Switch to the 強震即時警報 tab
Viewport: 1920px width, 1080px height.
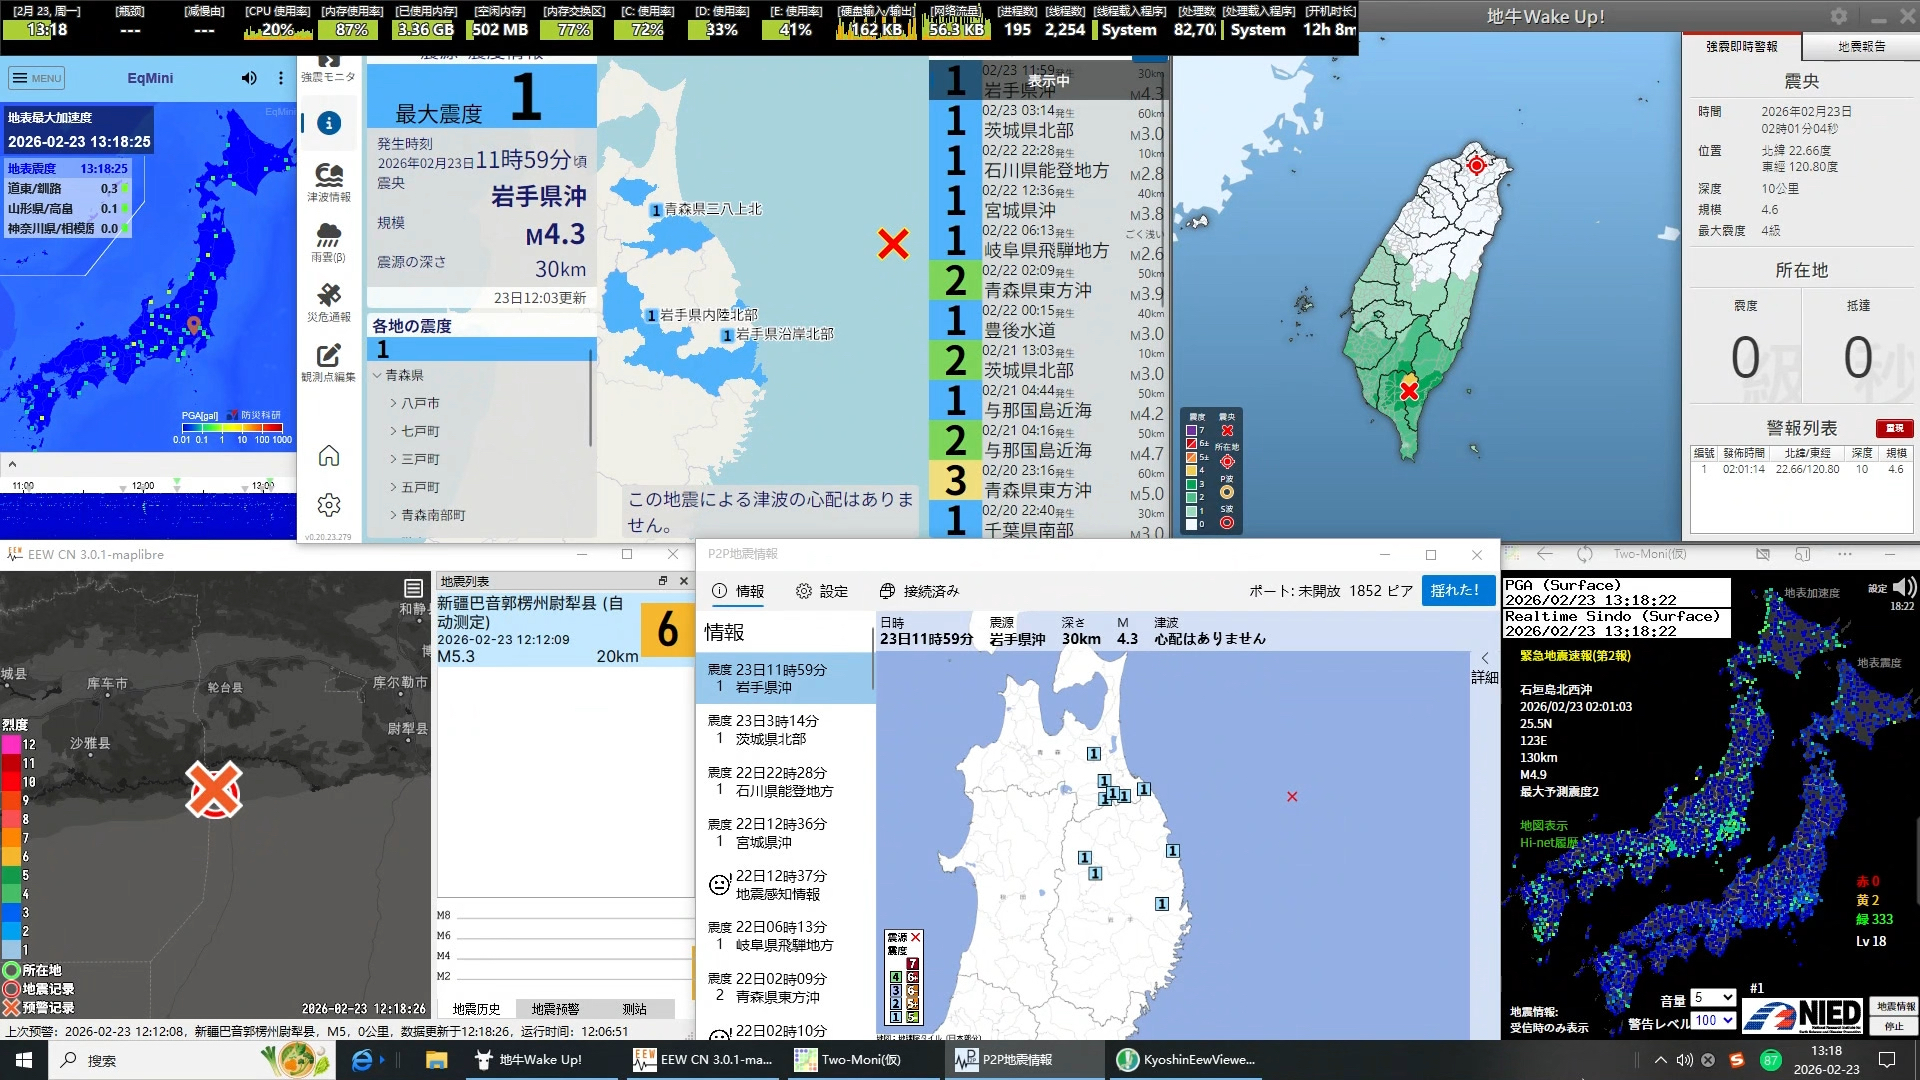(x=1741, y=47)
